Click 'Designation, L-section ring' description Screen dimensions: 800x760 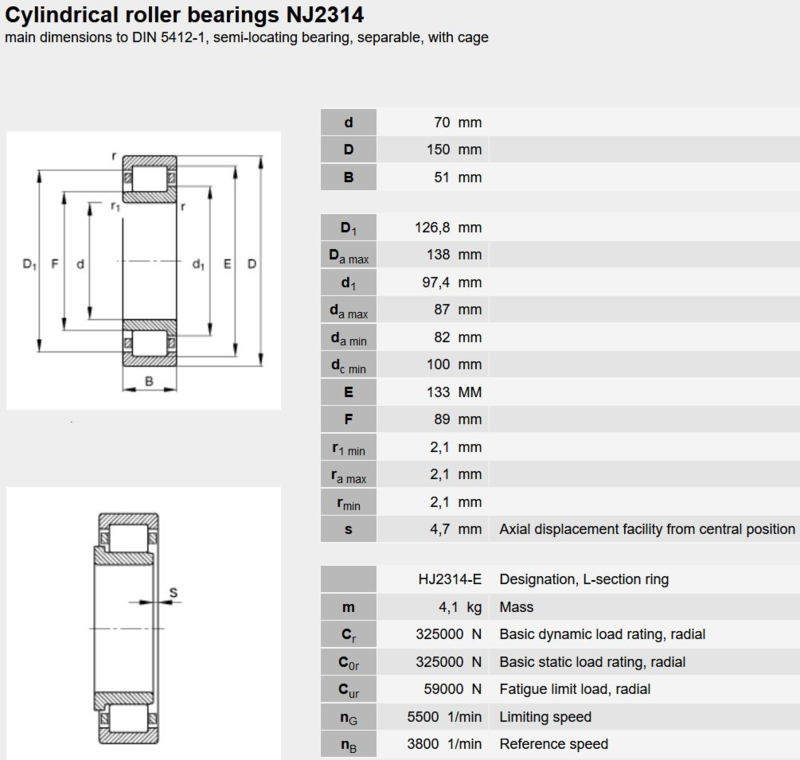click(x=584, y=579)
